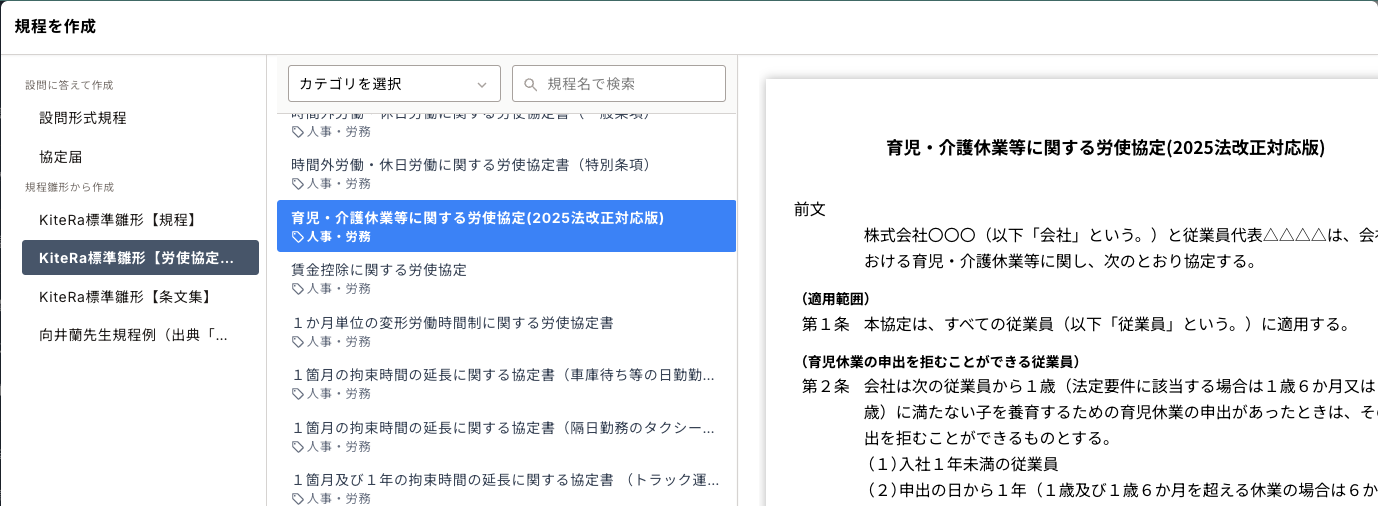
Task: Select 拘束時間の延長 協定書（隔日勤務のタクシー） template
Action: click(502, 429)
